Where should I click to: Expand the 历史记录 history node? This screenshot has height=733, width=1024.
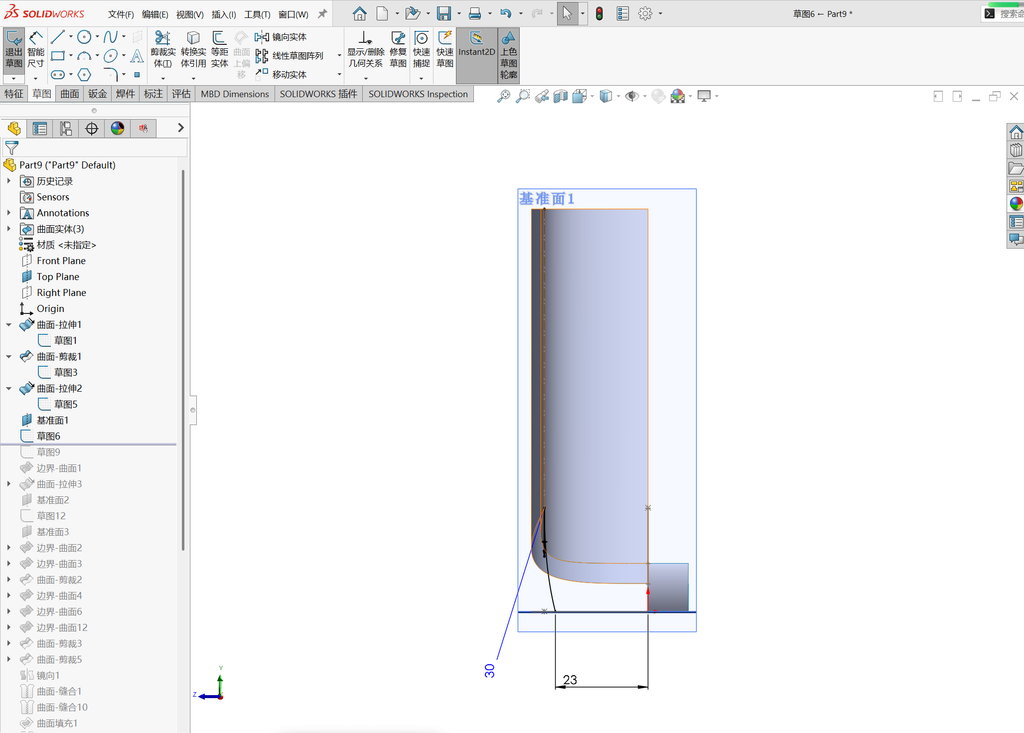[8, 181]
